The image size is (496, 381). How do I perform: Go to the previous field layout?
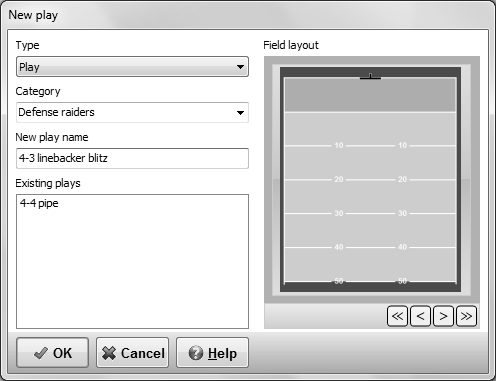click(421, 316)
